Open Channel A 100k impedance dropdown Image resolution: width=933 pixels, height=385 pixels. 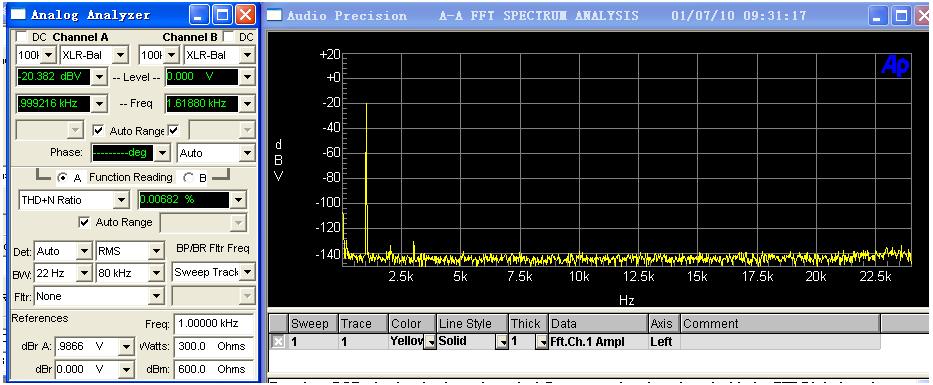[x=49, y=55]
